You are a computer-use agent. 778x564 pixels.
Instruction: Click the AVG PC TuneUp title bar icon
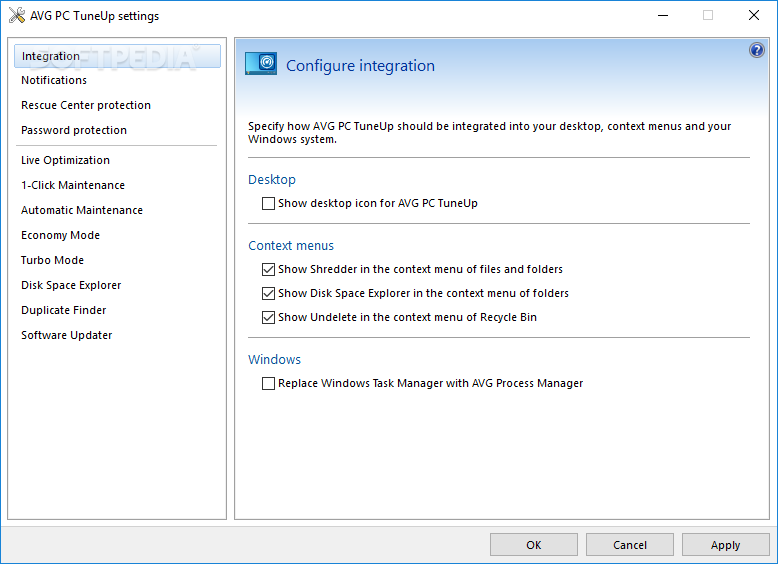tap(17, 15)
